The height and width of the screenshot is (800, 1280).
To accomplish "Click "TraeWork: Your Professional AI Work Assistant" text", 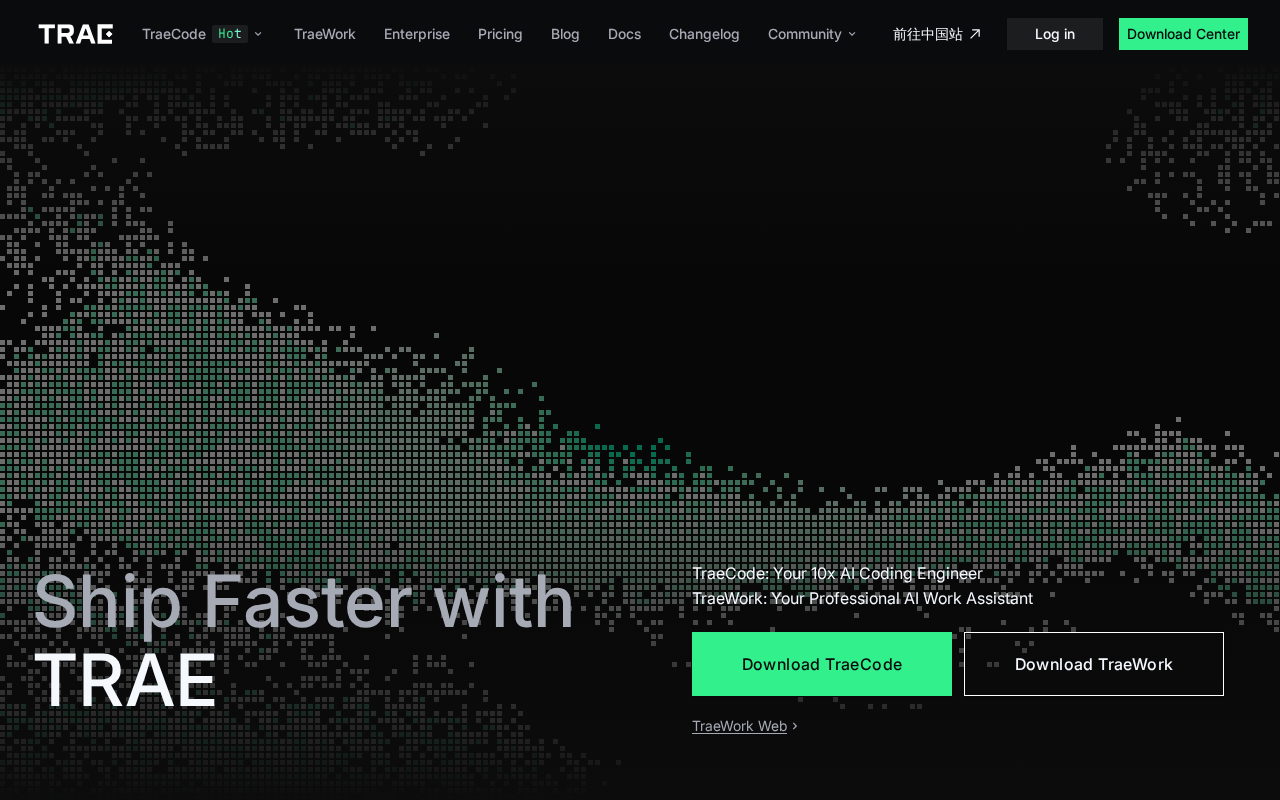I will tap(862, 598).
